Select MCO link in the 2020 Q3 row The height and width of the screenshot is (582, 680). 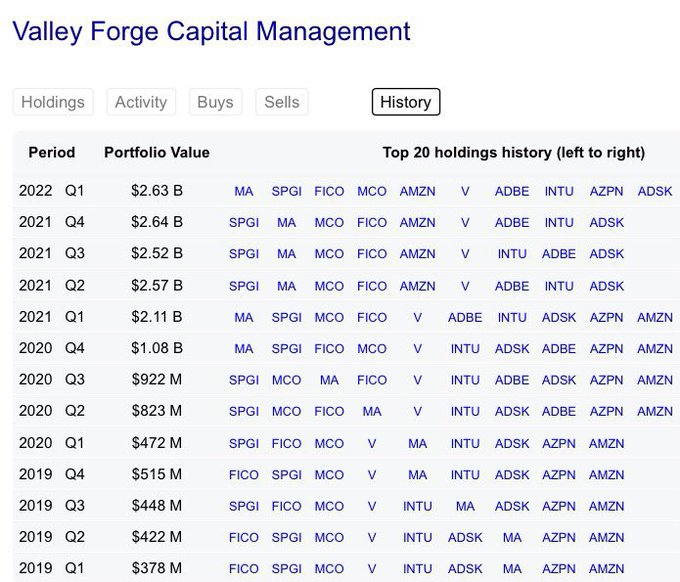click(287, 381)
